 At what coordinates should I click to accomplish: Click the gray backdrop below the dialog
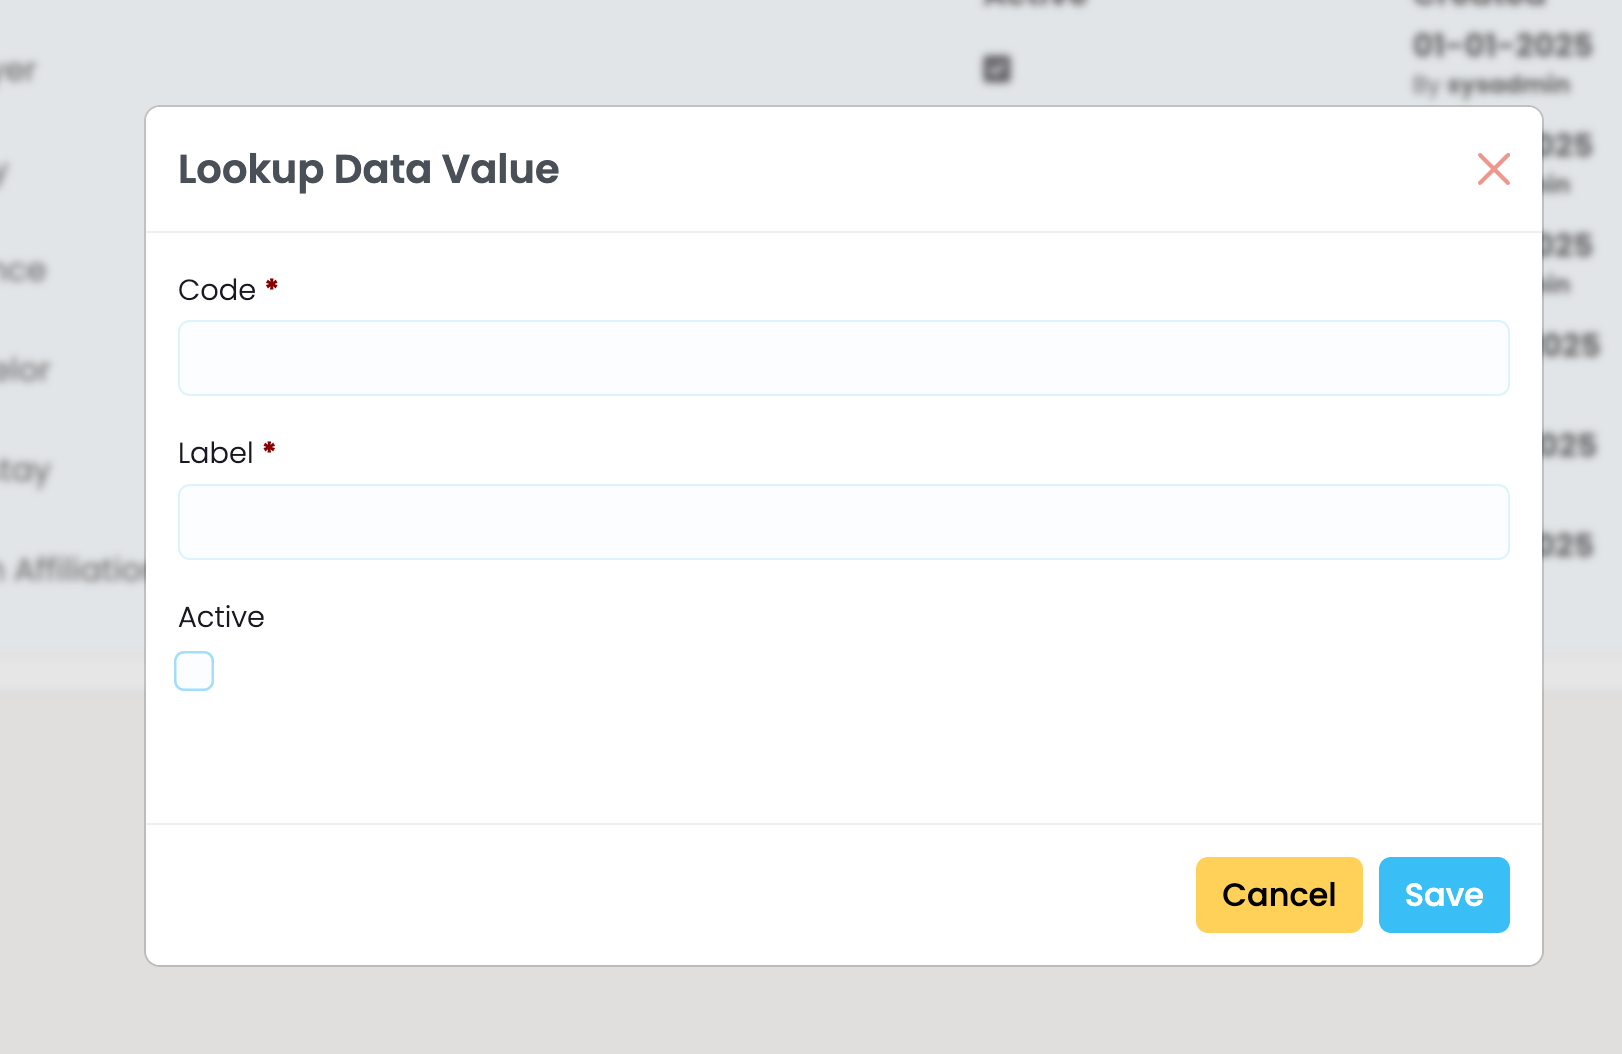[800, 1010]
